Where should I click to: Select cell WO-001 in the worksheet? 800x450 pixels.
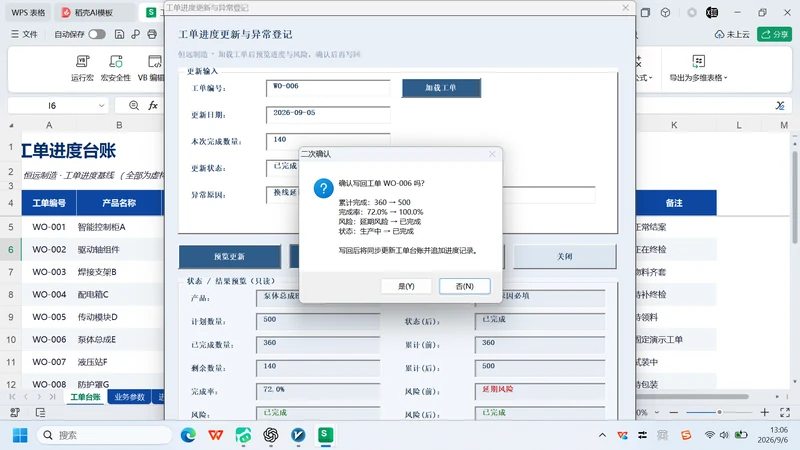pyautogui.click(x=49, y=227)
